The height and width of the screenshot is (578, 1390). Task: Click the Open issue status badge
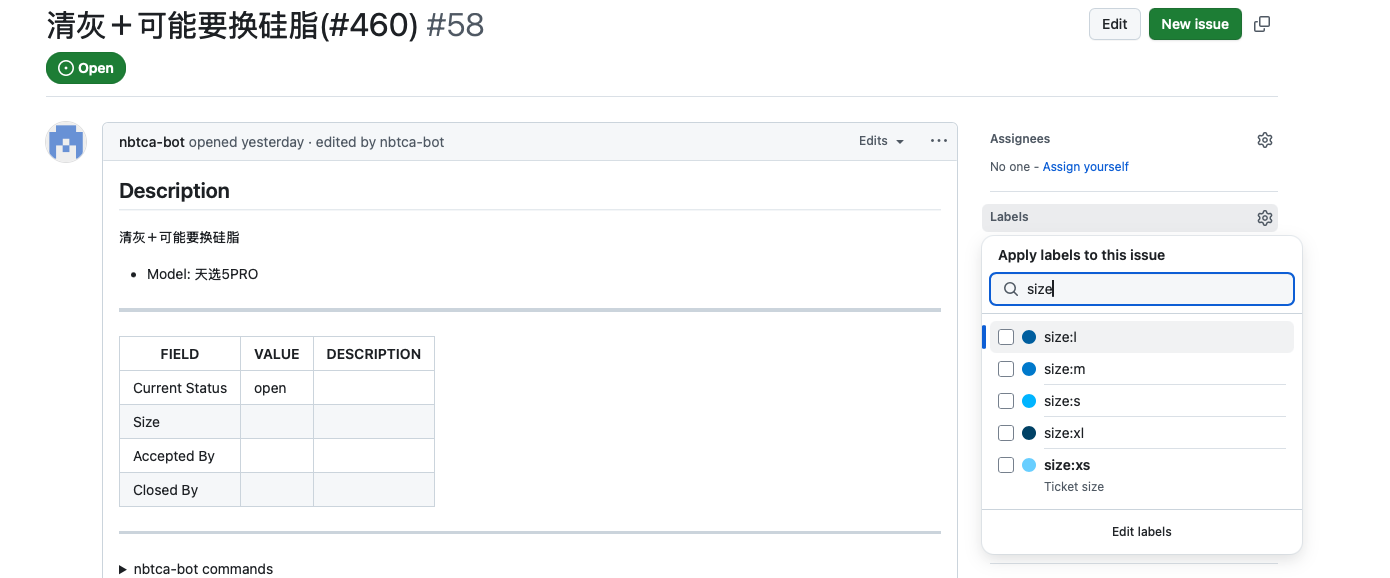click(86, 68)
